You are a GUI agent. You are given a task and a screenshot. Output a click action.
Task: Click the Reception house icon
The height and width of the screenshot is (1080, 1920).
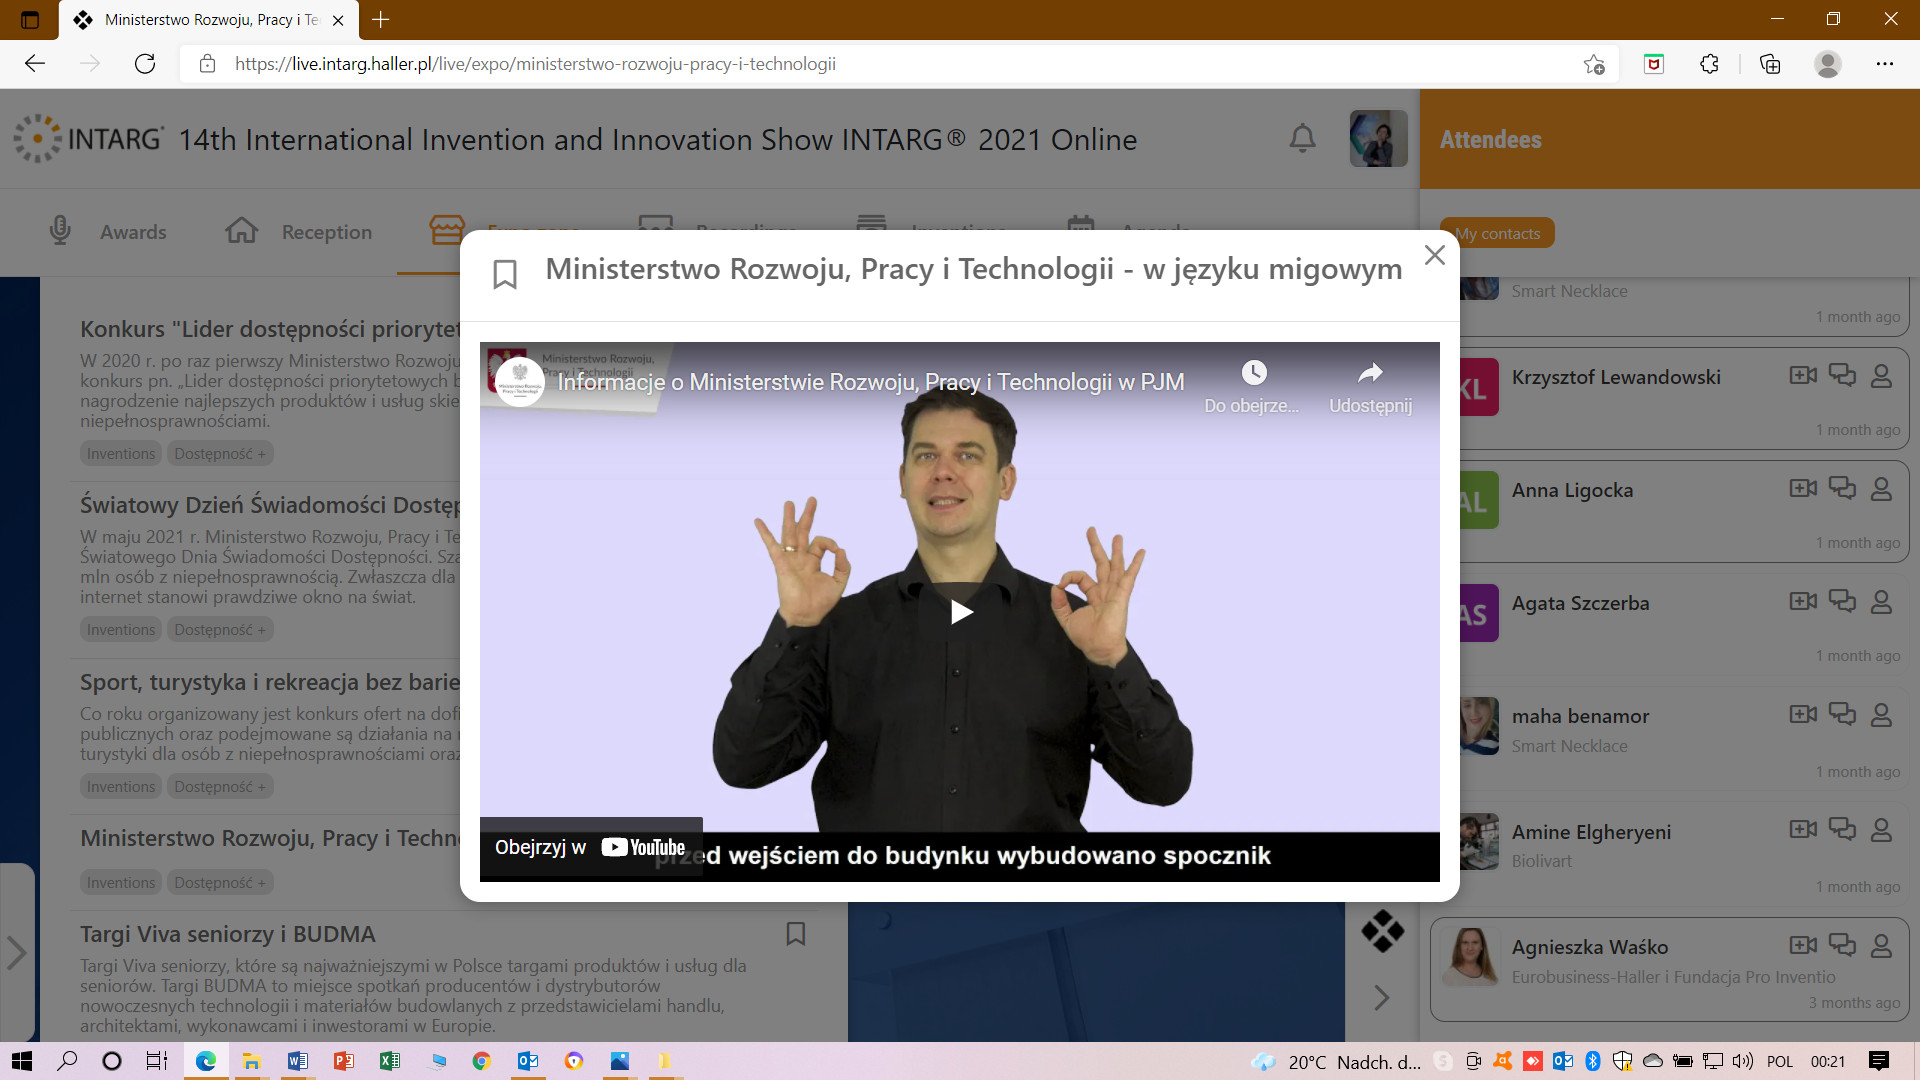pos(241,230)
